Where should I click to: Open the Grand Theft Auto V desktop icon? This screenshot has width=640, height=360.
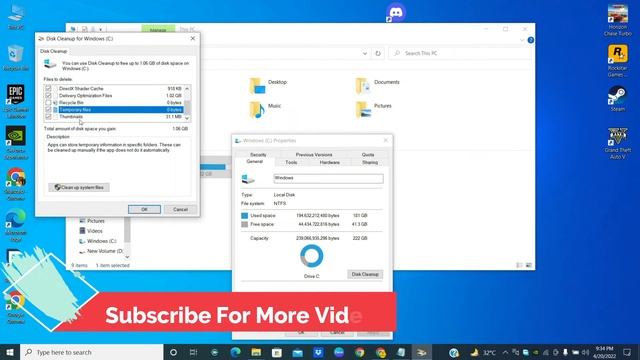coord(618,143)
